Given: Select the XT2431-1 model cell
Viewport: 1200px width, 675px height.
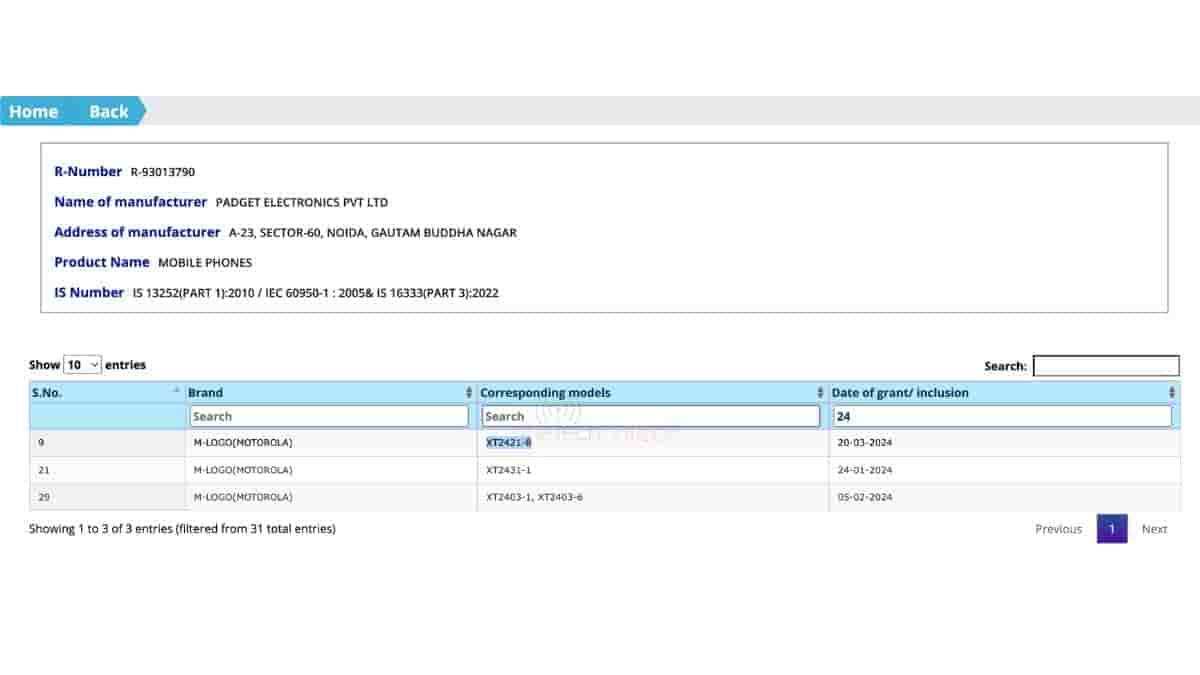Looking at the screenshot, I should pyautogui.click(x=509, y=470).
